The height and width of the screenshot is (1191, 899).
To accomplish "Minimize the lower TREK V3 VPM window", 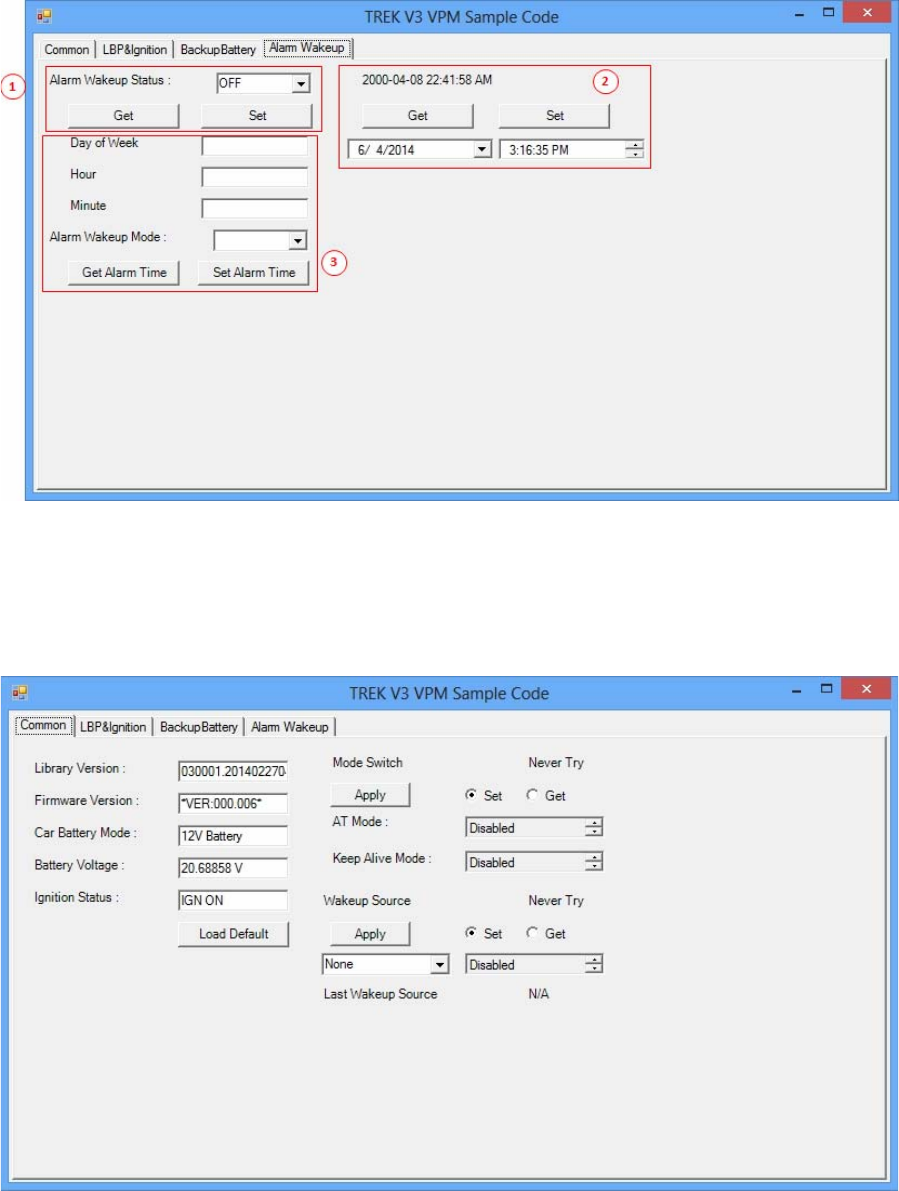I will (796, 691).
